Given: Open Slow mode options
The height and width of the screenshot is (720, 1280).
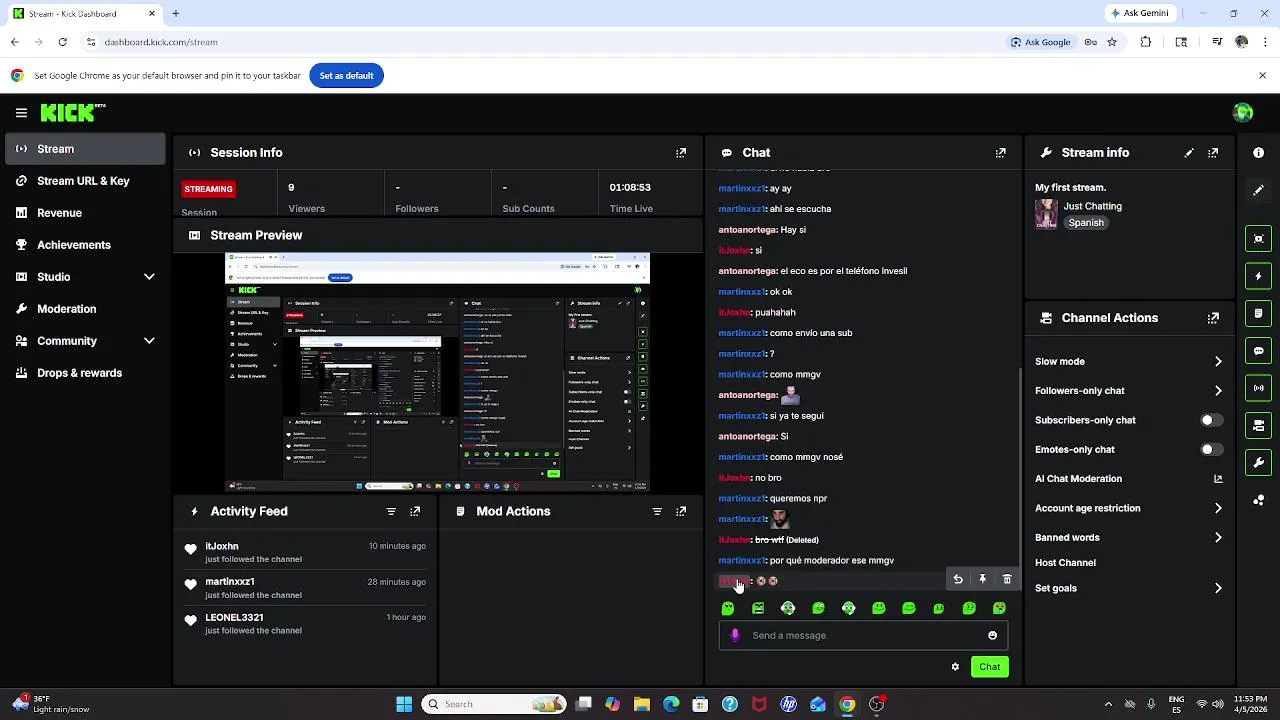Looking at the screenshot, I should pos(1128,362).
